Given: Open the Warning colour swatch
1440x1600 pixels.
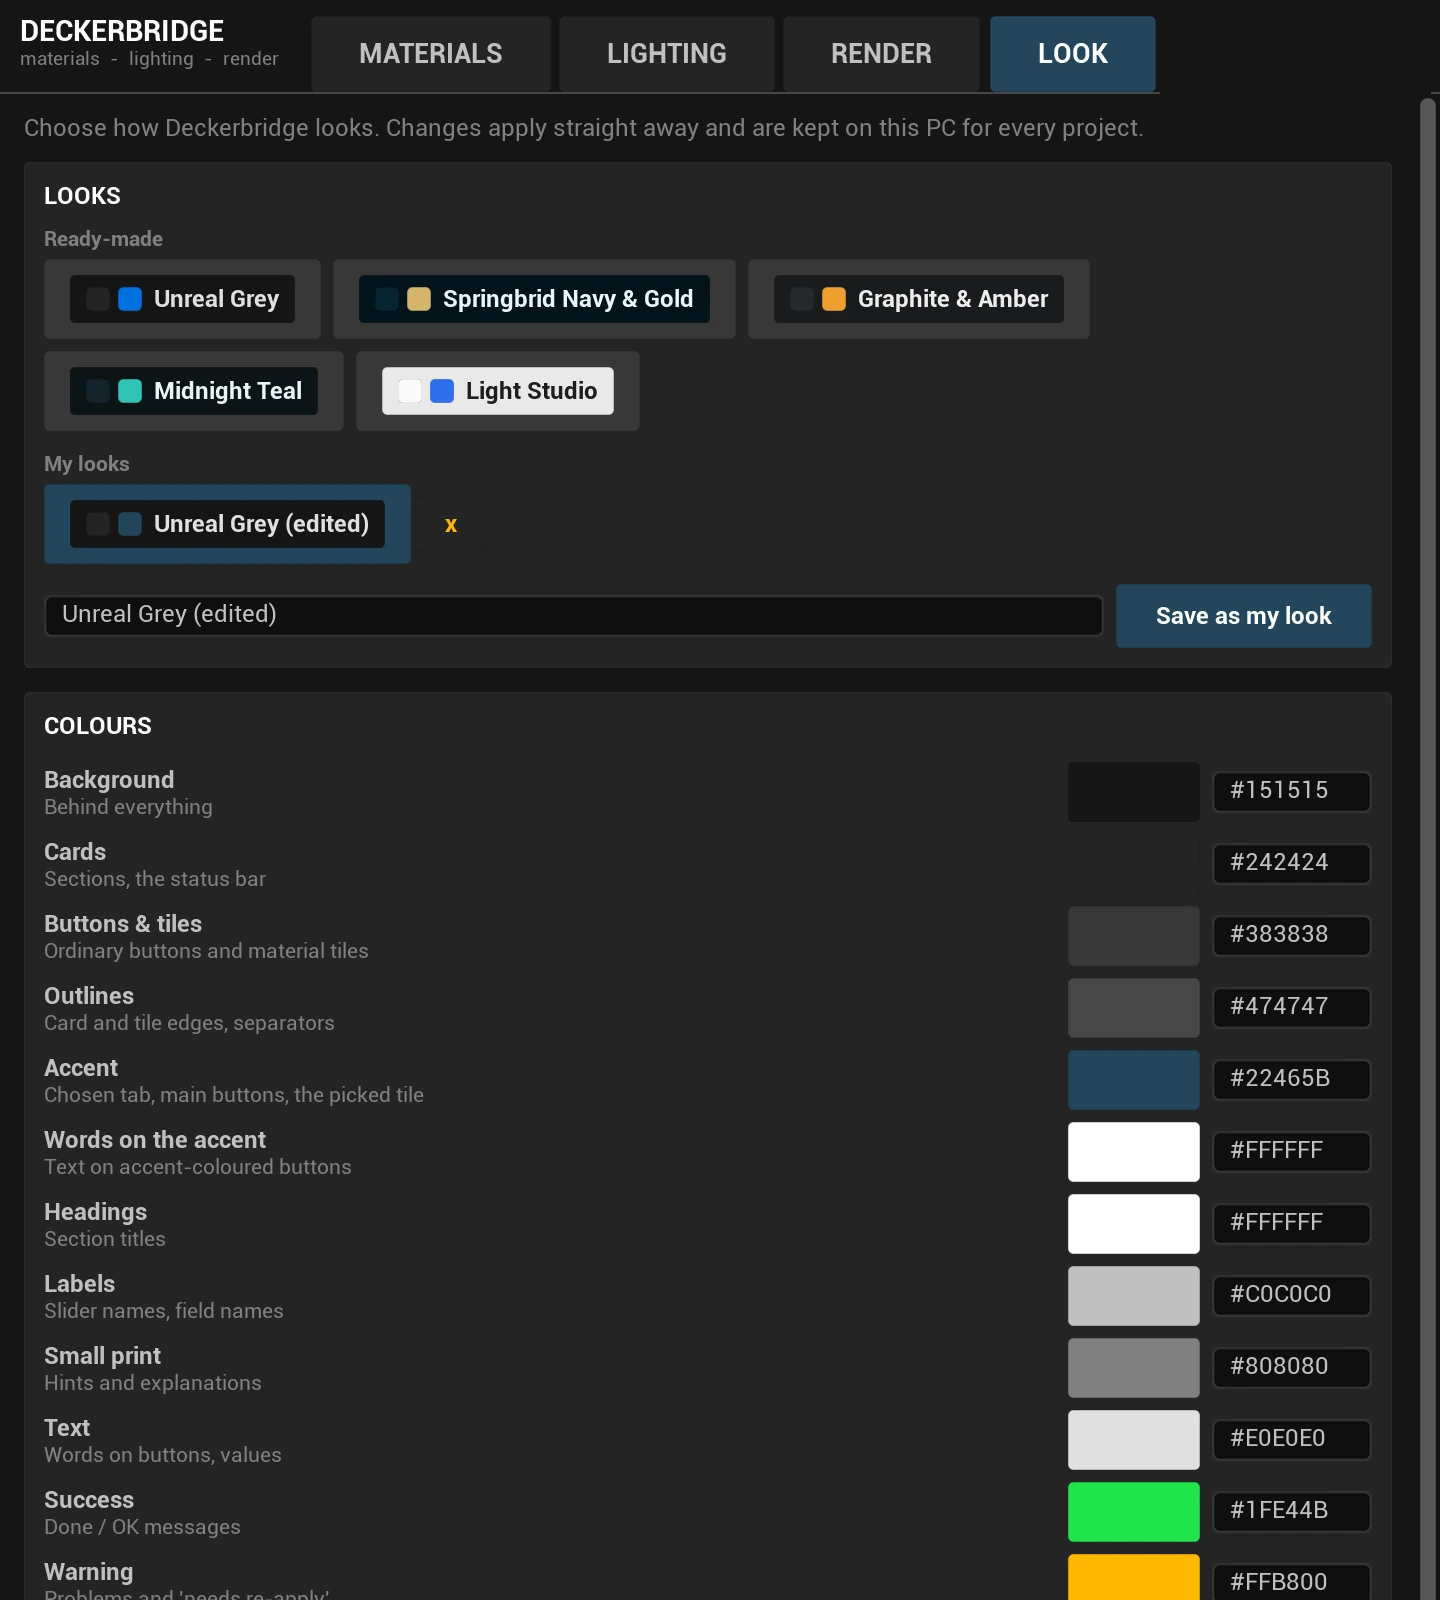Looking at the screenshot, I should pos(1134,1578).
